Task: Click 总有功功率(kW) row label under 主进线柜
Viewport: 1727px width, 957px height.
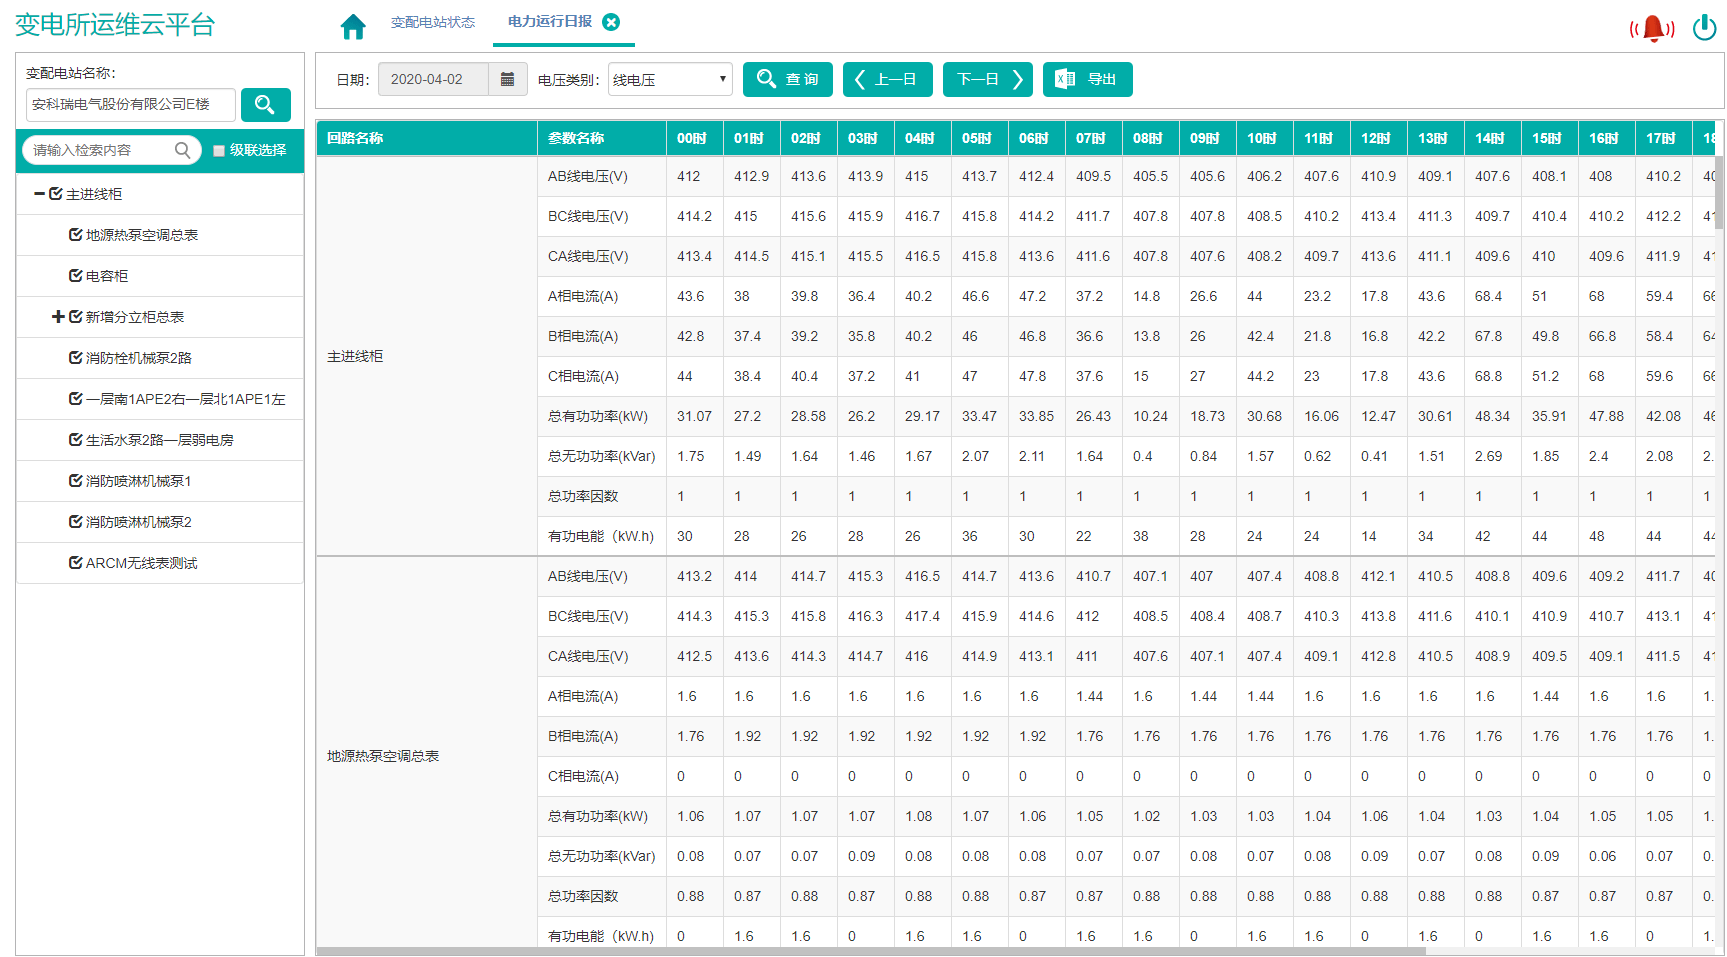Action: (x=598, y=416)
